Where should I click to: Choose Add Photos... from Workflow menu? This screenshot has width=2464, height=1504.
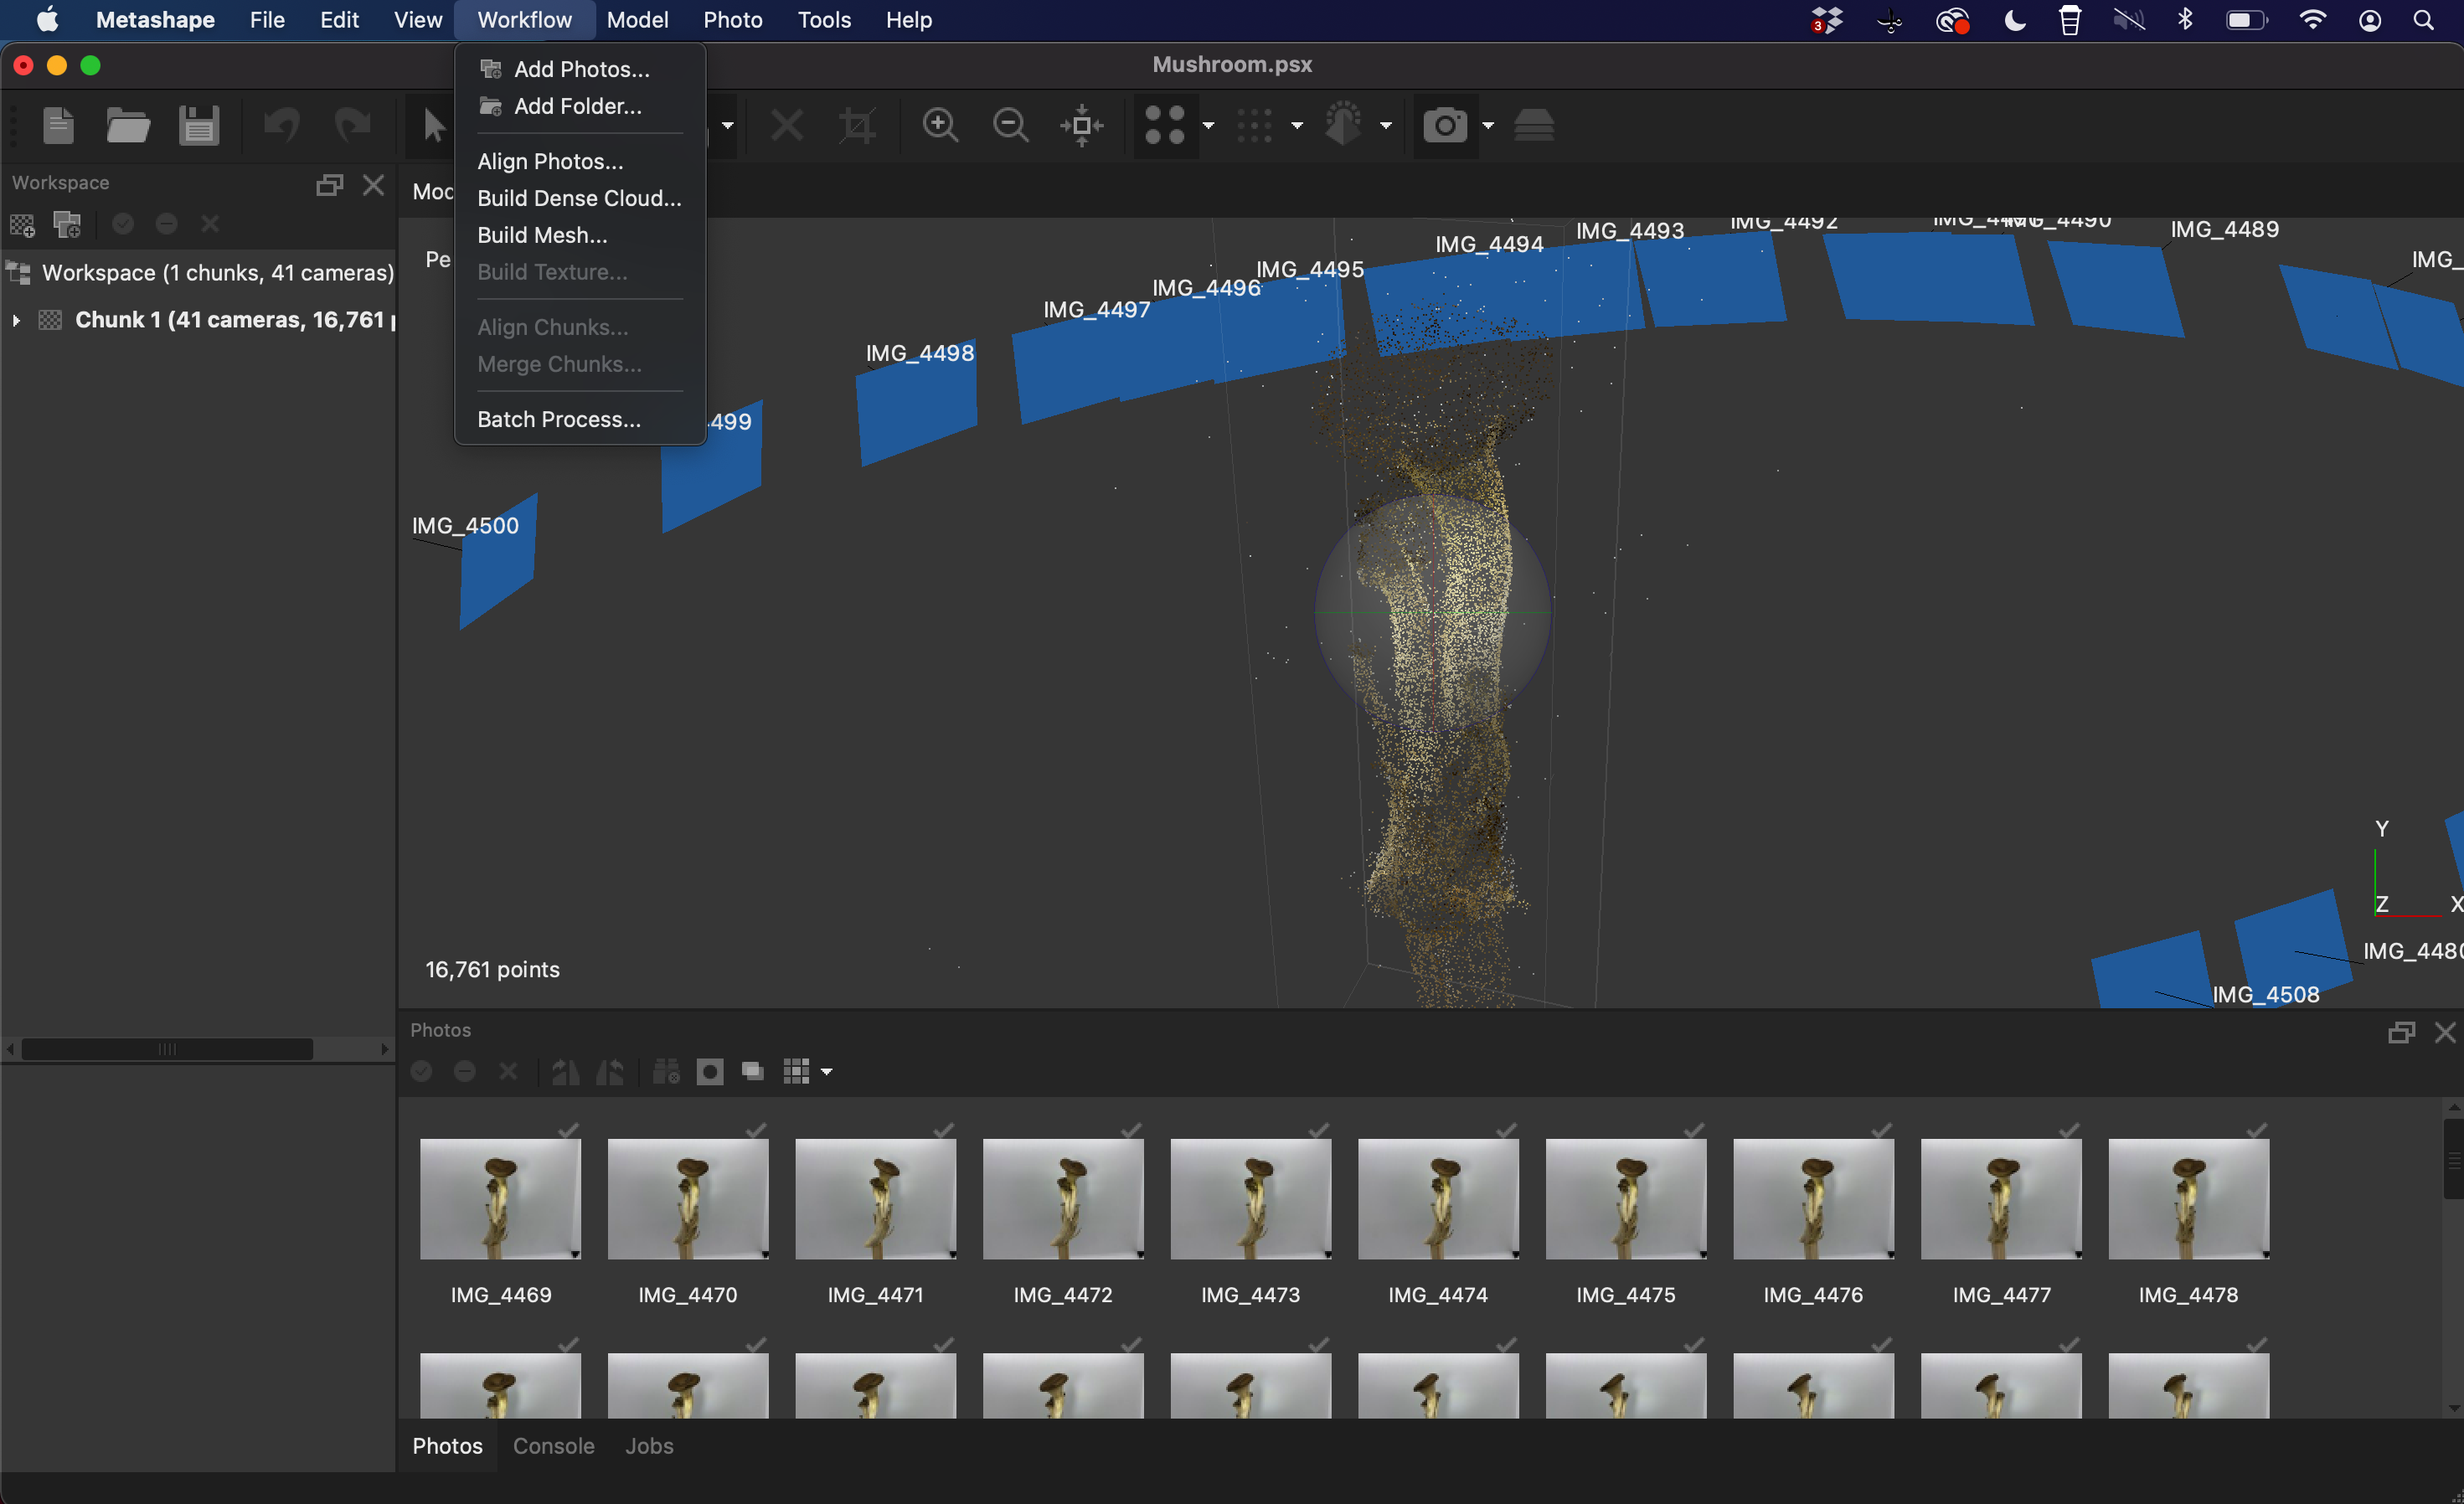pos(580,69)
